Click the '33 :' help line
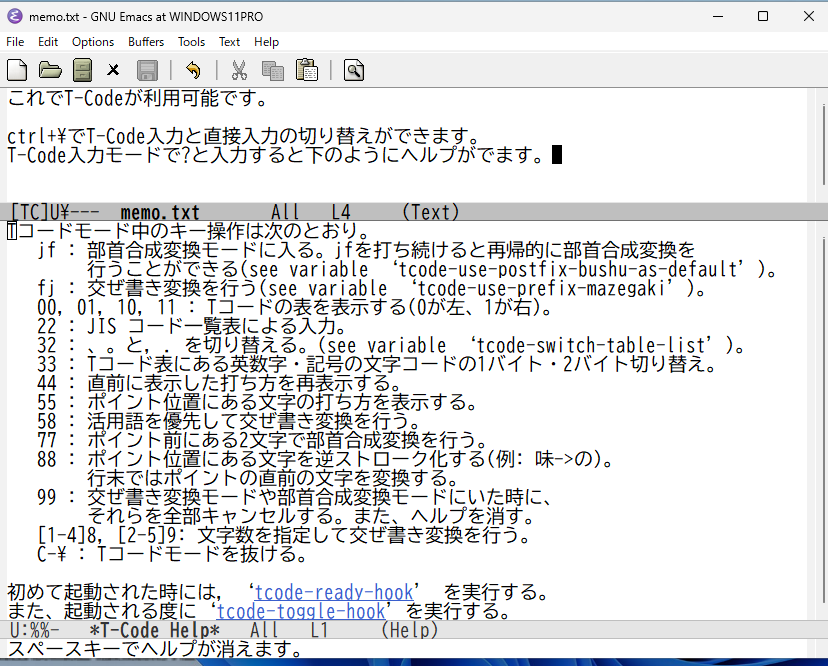 click(x=377, y=364)
